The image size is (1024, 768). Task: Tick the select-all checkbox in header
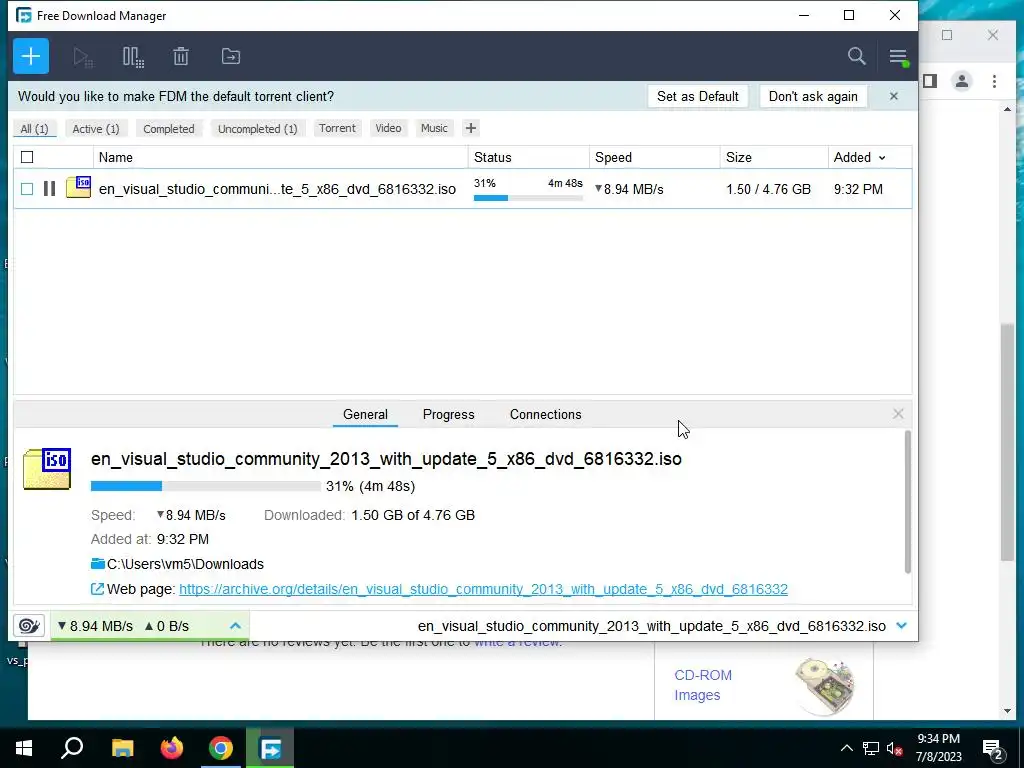pyautogui.click(x=27, y=157)
